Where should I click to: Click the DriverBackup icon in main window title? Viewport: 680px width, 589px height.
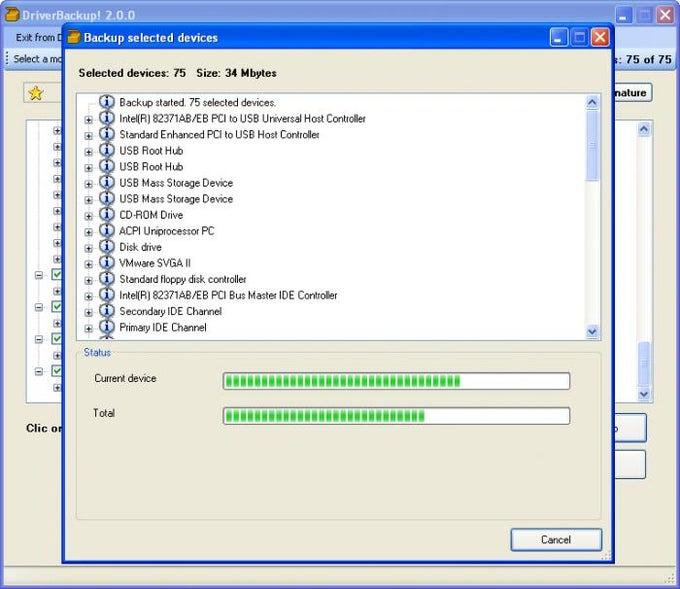(x=13, y=14)
